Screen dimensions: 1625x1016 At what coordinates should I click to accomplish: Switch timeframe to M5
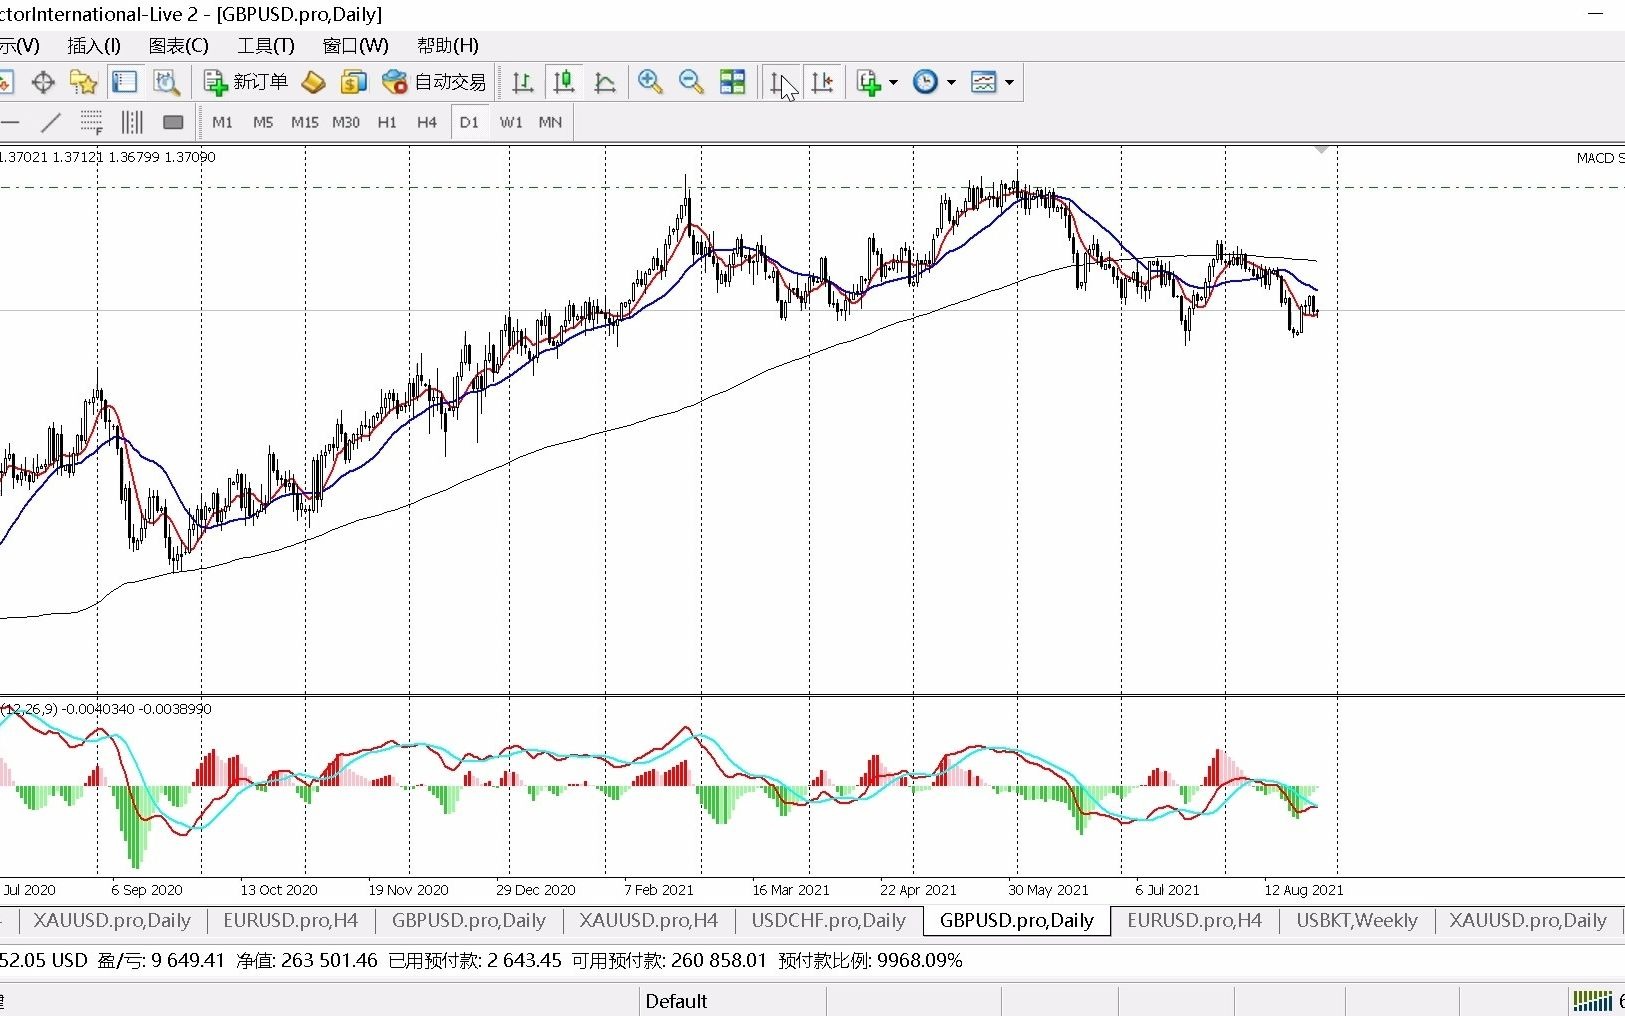[x=263, y=122]
